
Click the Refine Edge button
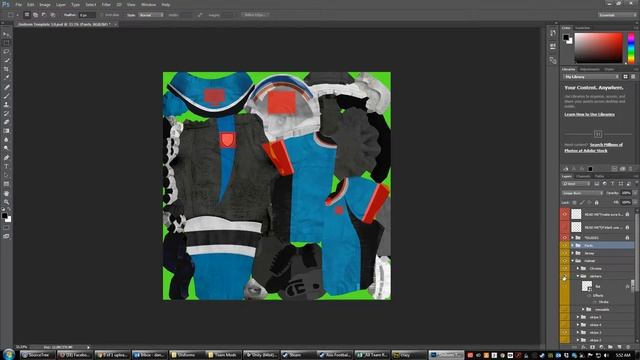click(x=255, y=15)
